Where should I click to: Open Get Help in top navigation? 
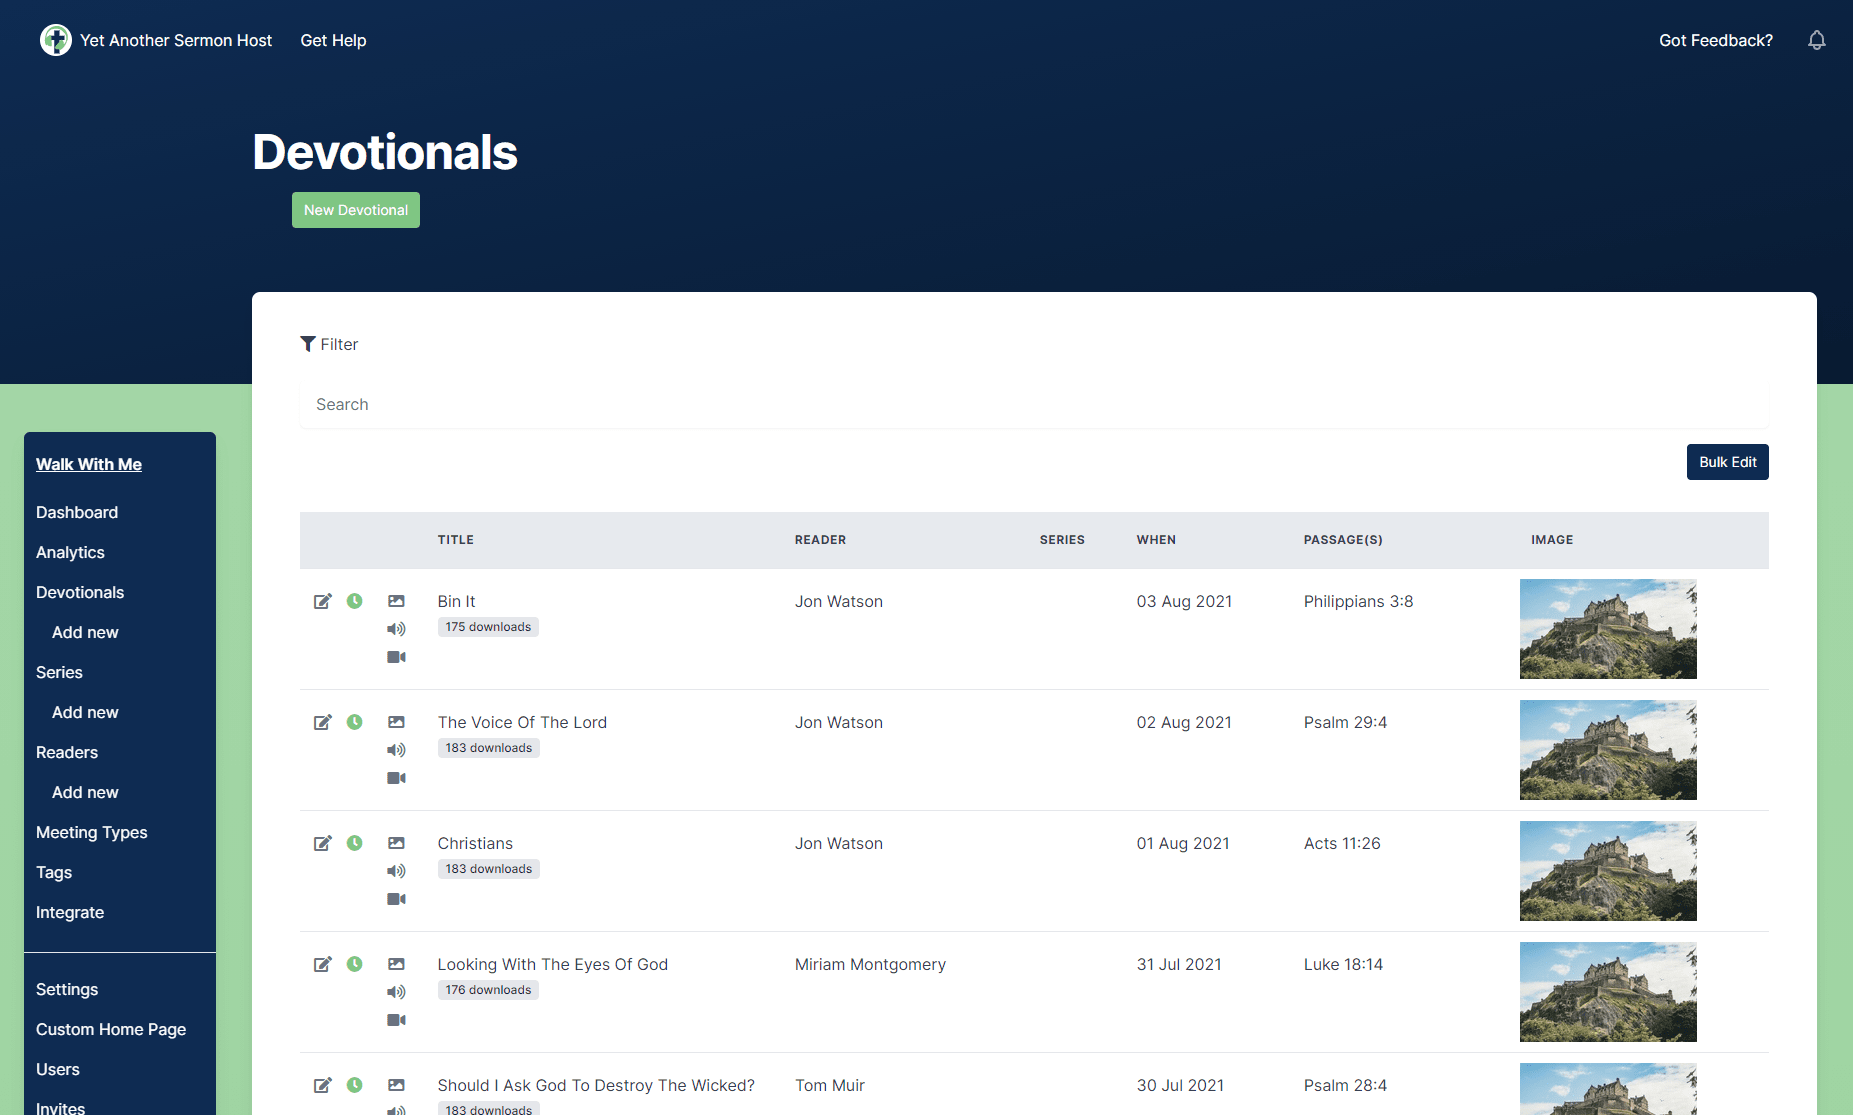coord(333,40)
